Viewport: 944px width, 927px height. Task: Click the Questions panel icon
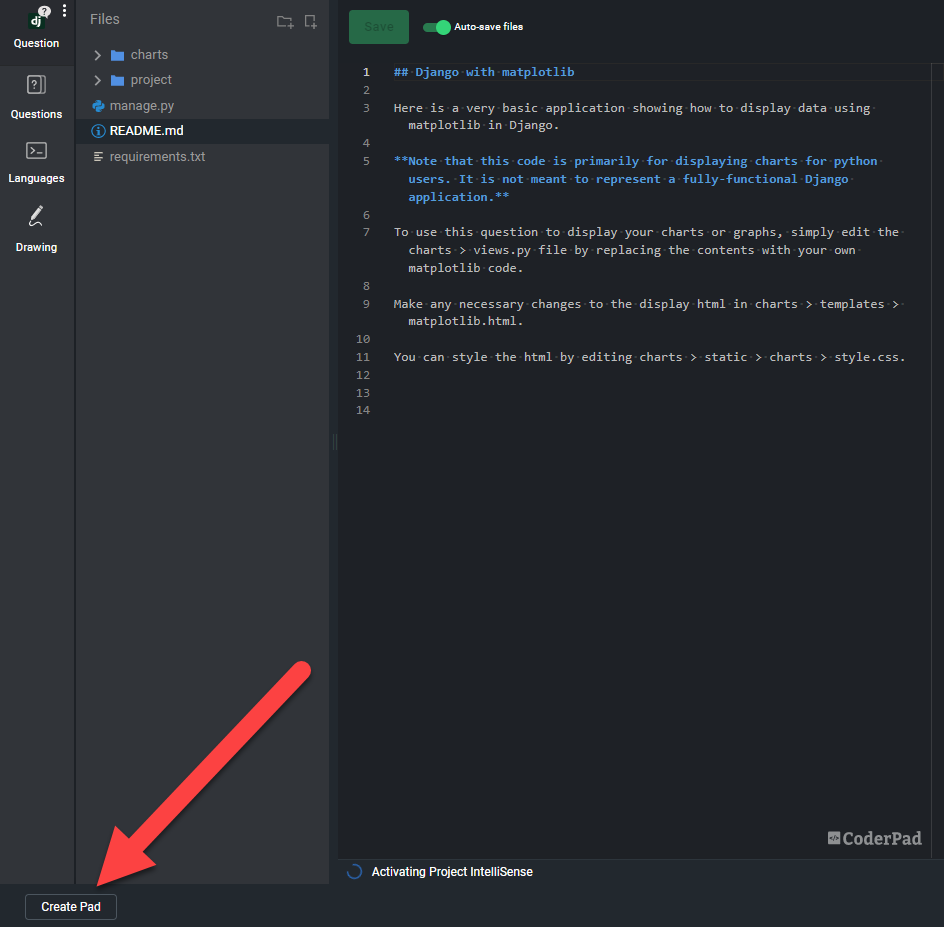pyautogui.click(x=36, y=84)
